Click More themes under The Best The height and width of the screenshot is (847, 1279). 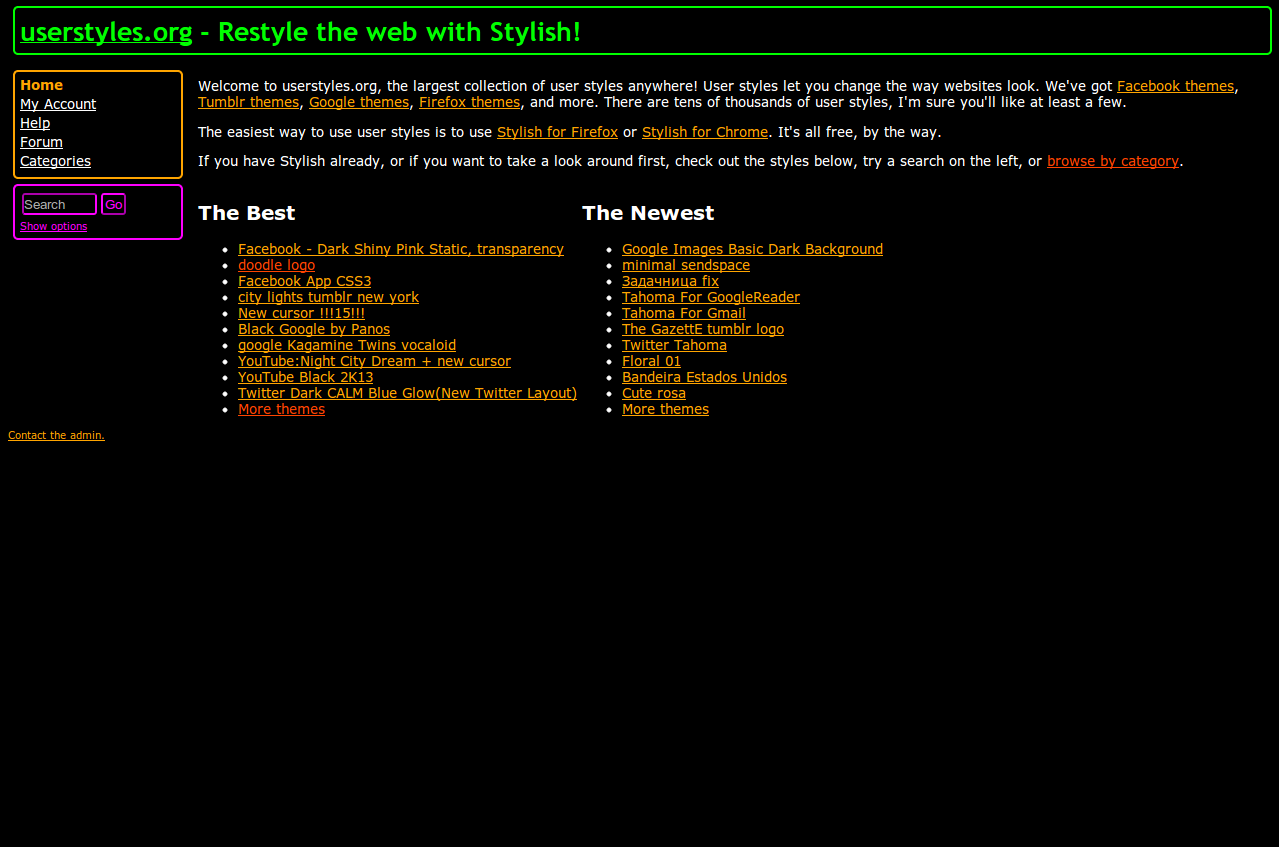281,409
